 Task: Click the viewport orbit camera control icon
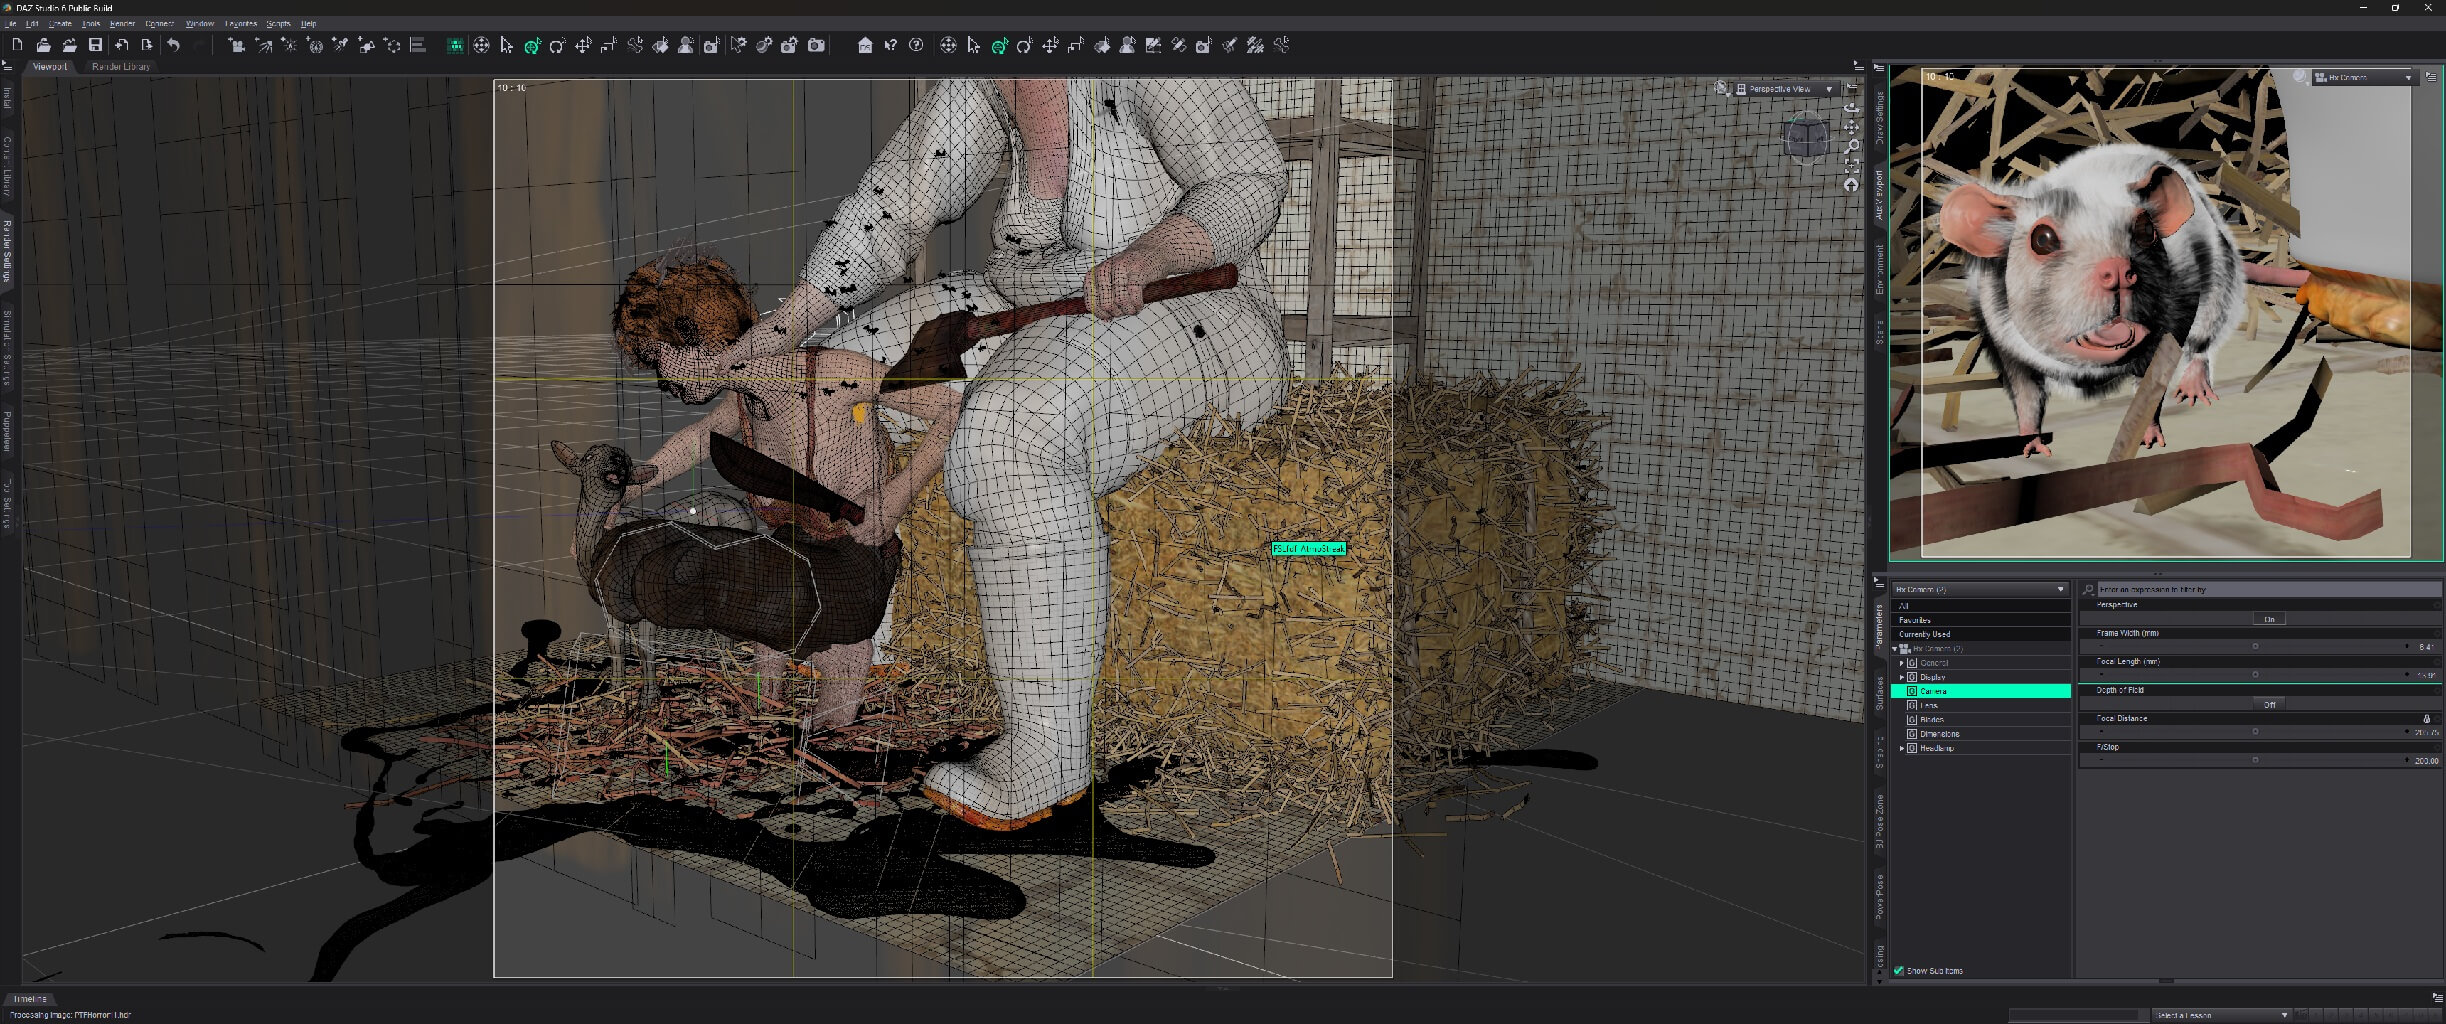coord(1851,108)
